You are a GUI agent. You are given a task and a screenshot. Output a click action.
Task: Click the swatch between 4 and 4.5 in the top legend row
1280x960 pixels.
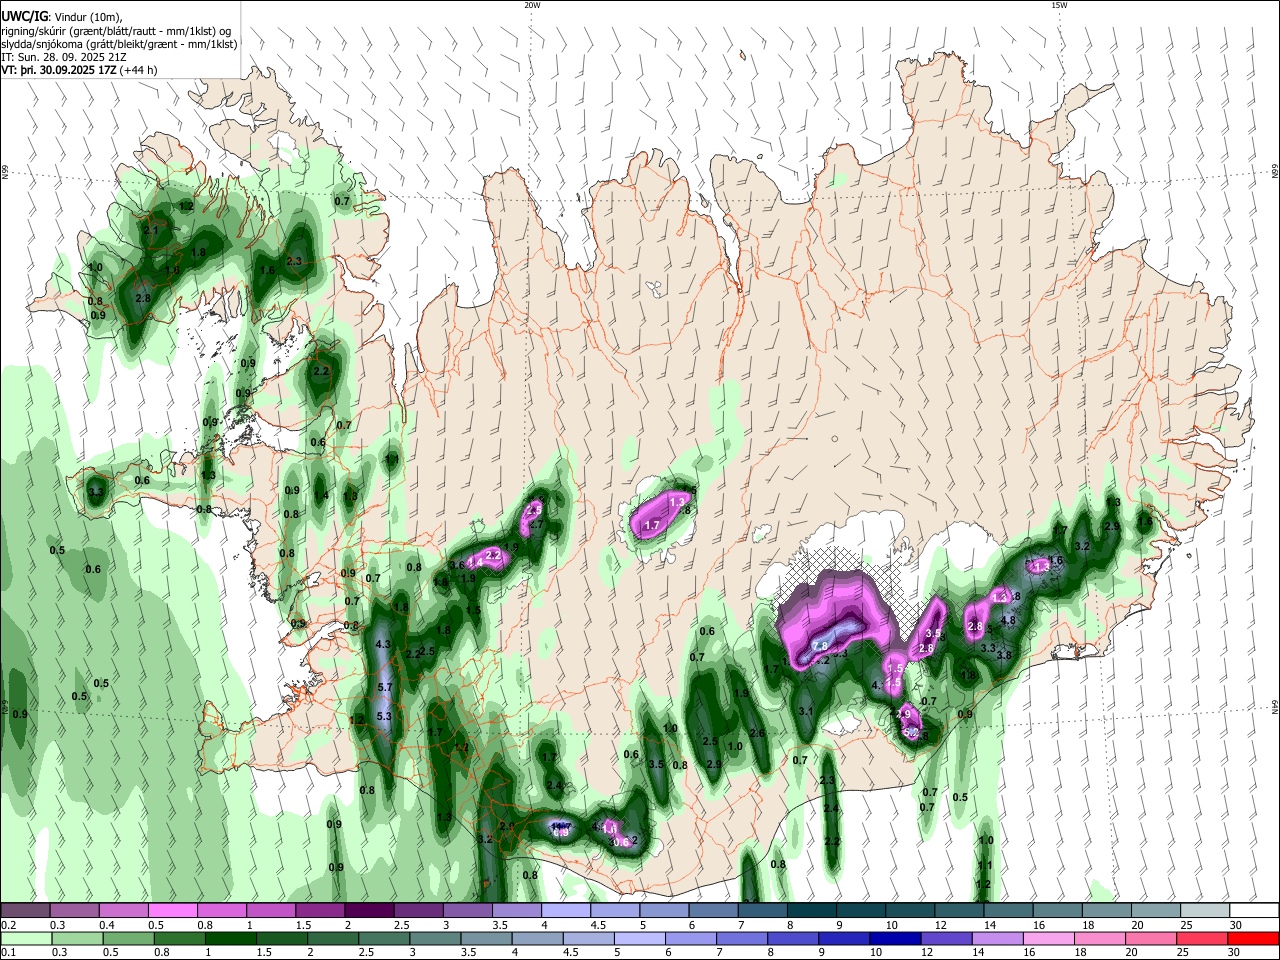[565, 911]
